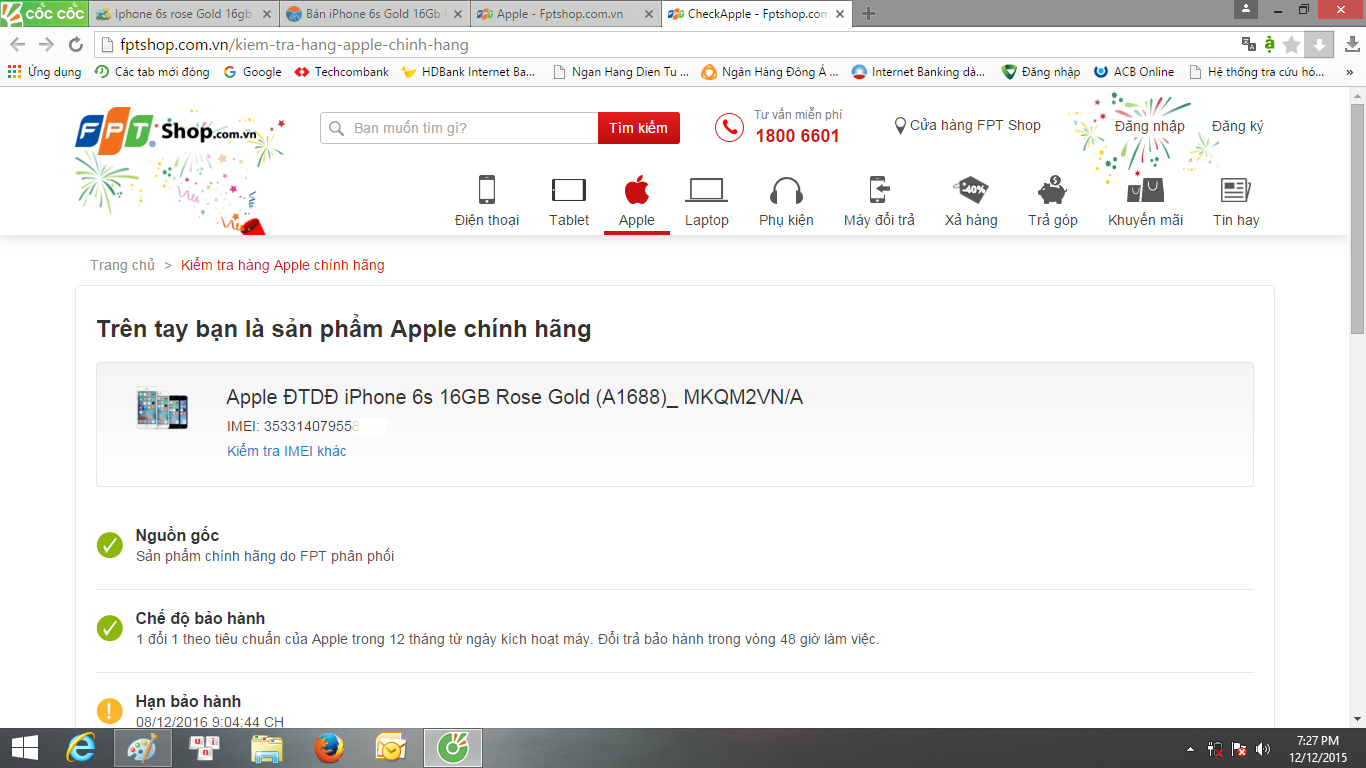
Task: Click the Trả góp piggy bank icon
Action: point(1052,190)
